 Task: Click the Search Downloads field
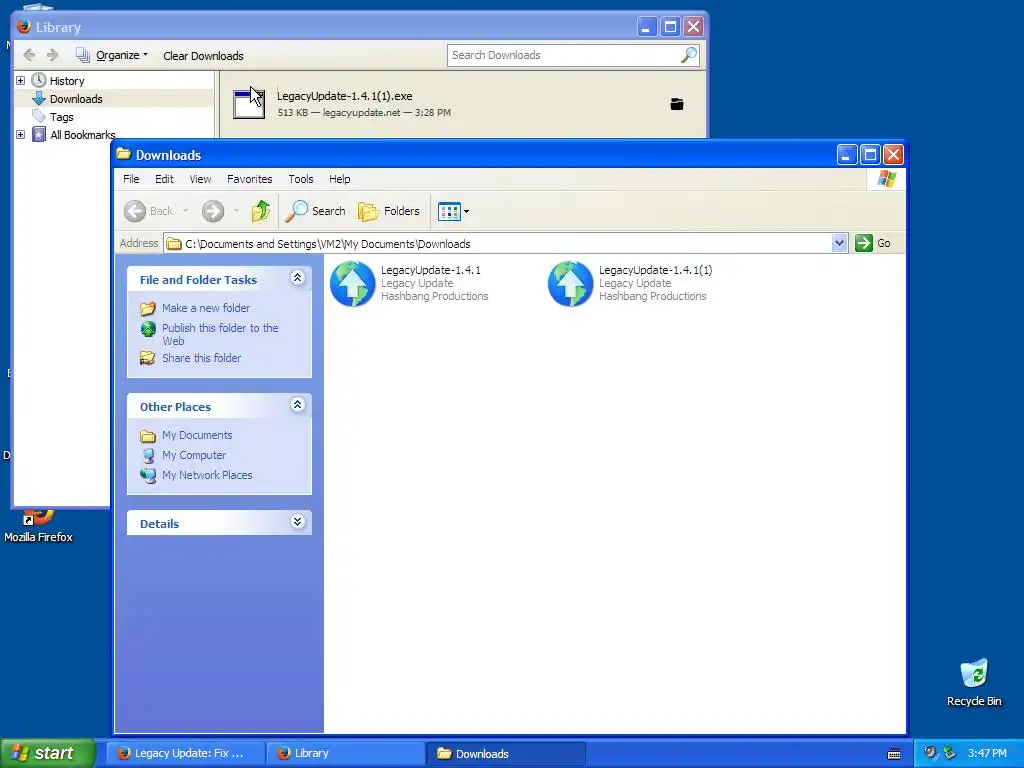[565, 56]
